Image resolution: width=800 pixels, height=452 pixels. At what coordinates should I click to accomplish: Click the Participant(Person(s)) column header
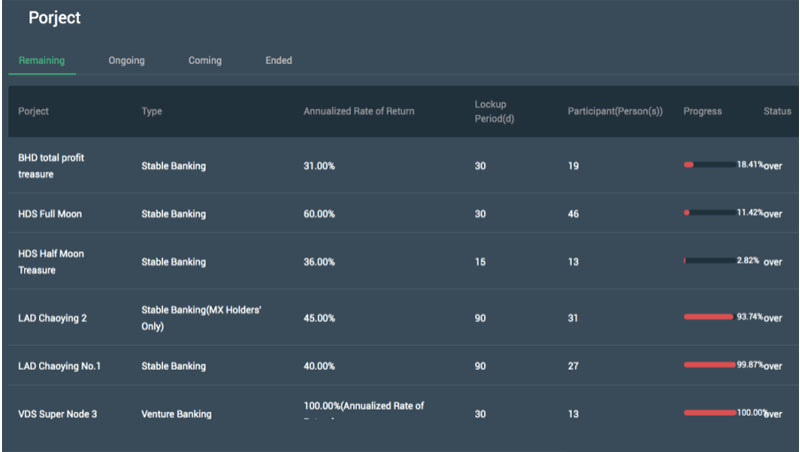(615, 111)
